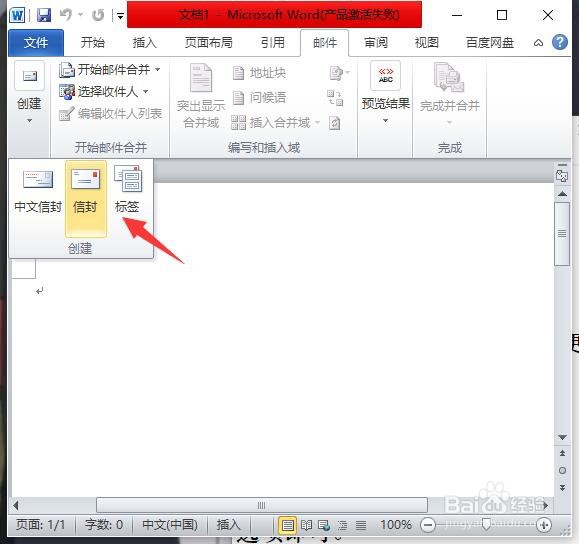Click the Match Fields icon
The width and height of the screenshot is (579, 544).
tap(335, 98)
